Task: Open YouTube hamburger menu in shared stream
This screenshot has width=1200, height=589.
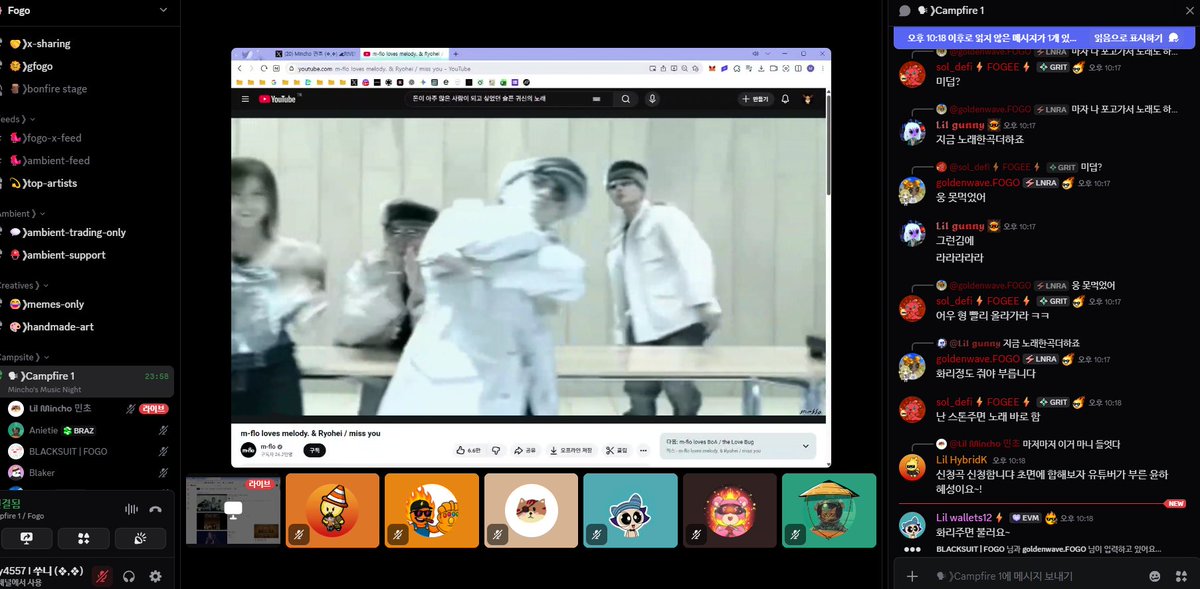Action: coord(245,99)
